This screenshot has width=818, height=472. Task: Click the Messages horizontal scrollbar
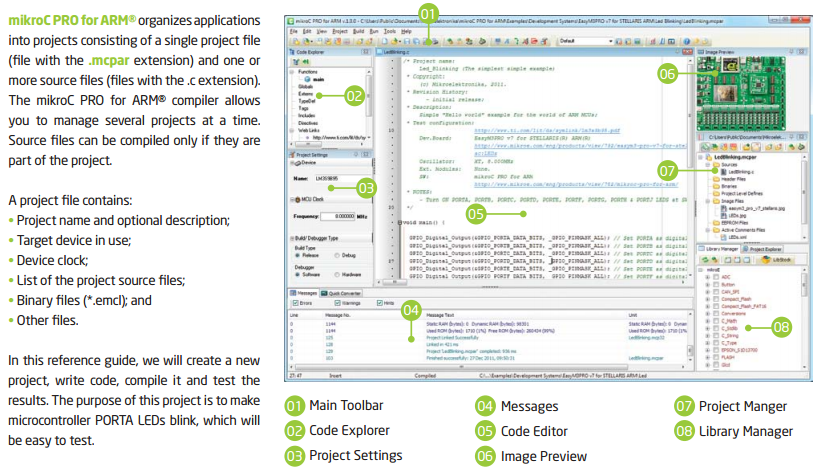click(488, 367)
